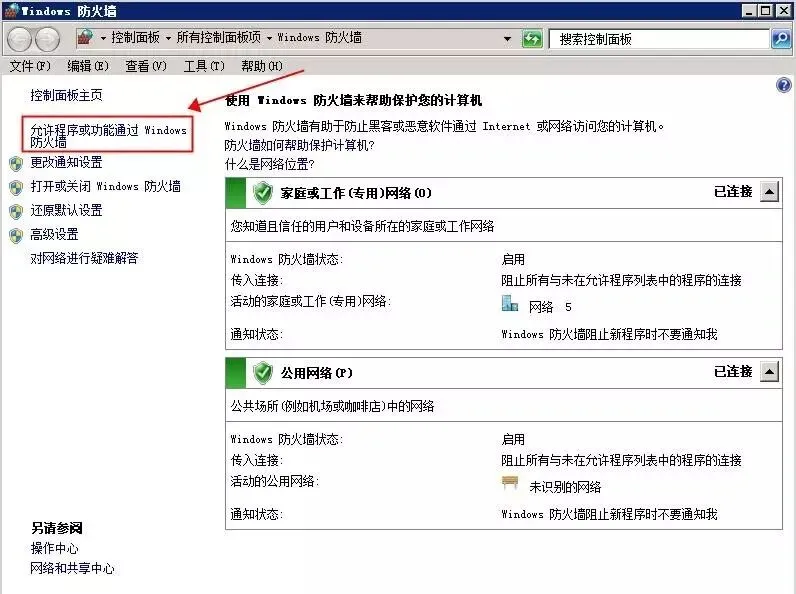The image size is (796, 594).
Task: Click 还原默认设置 link
Action: point(67,210)
